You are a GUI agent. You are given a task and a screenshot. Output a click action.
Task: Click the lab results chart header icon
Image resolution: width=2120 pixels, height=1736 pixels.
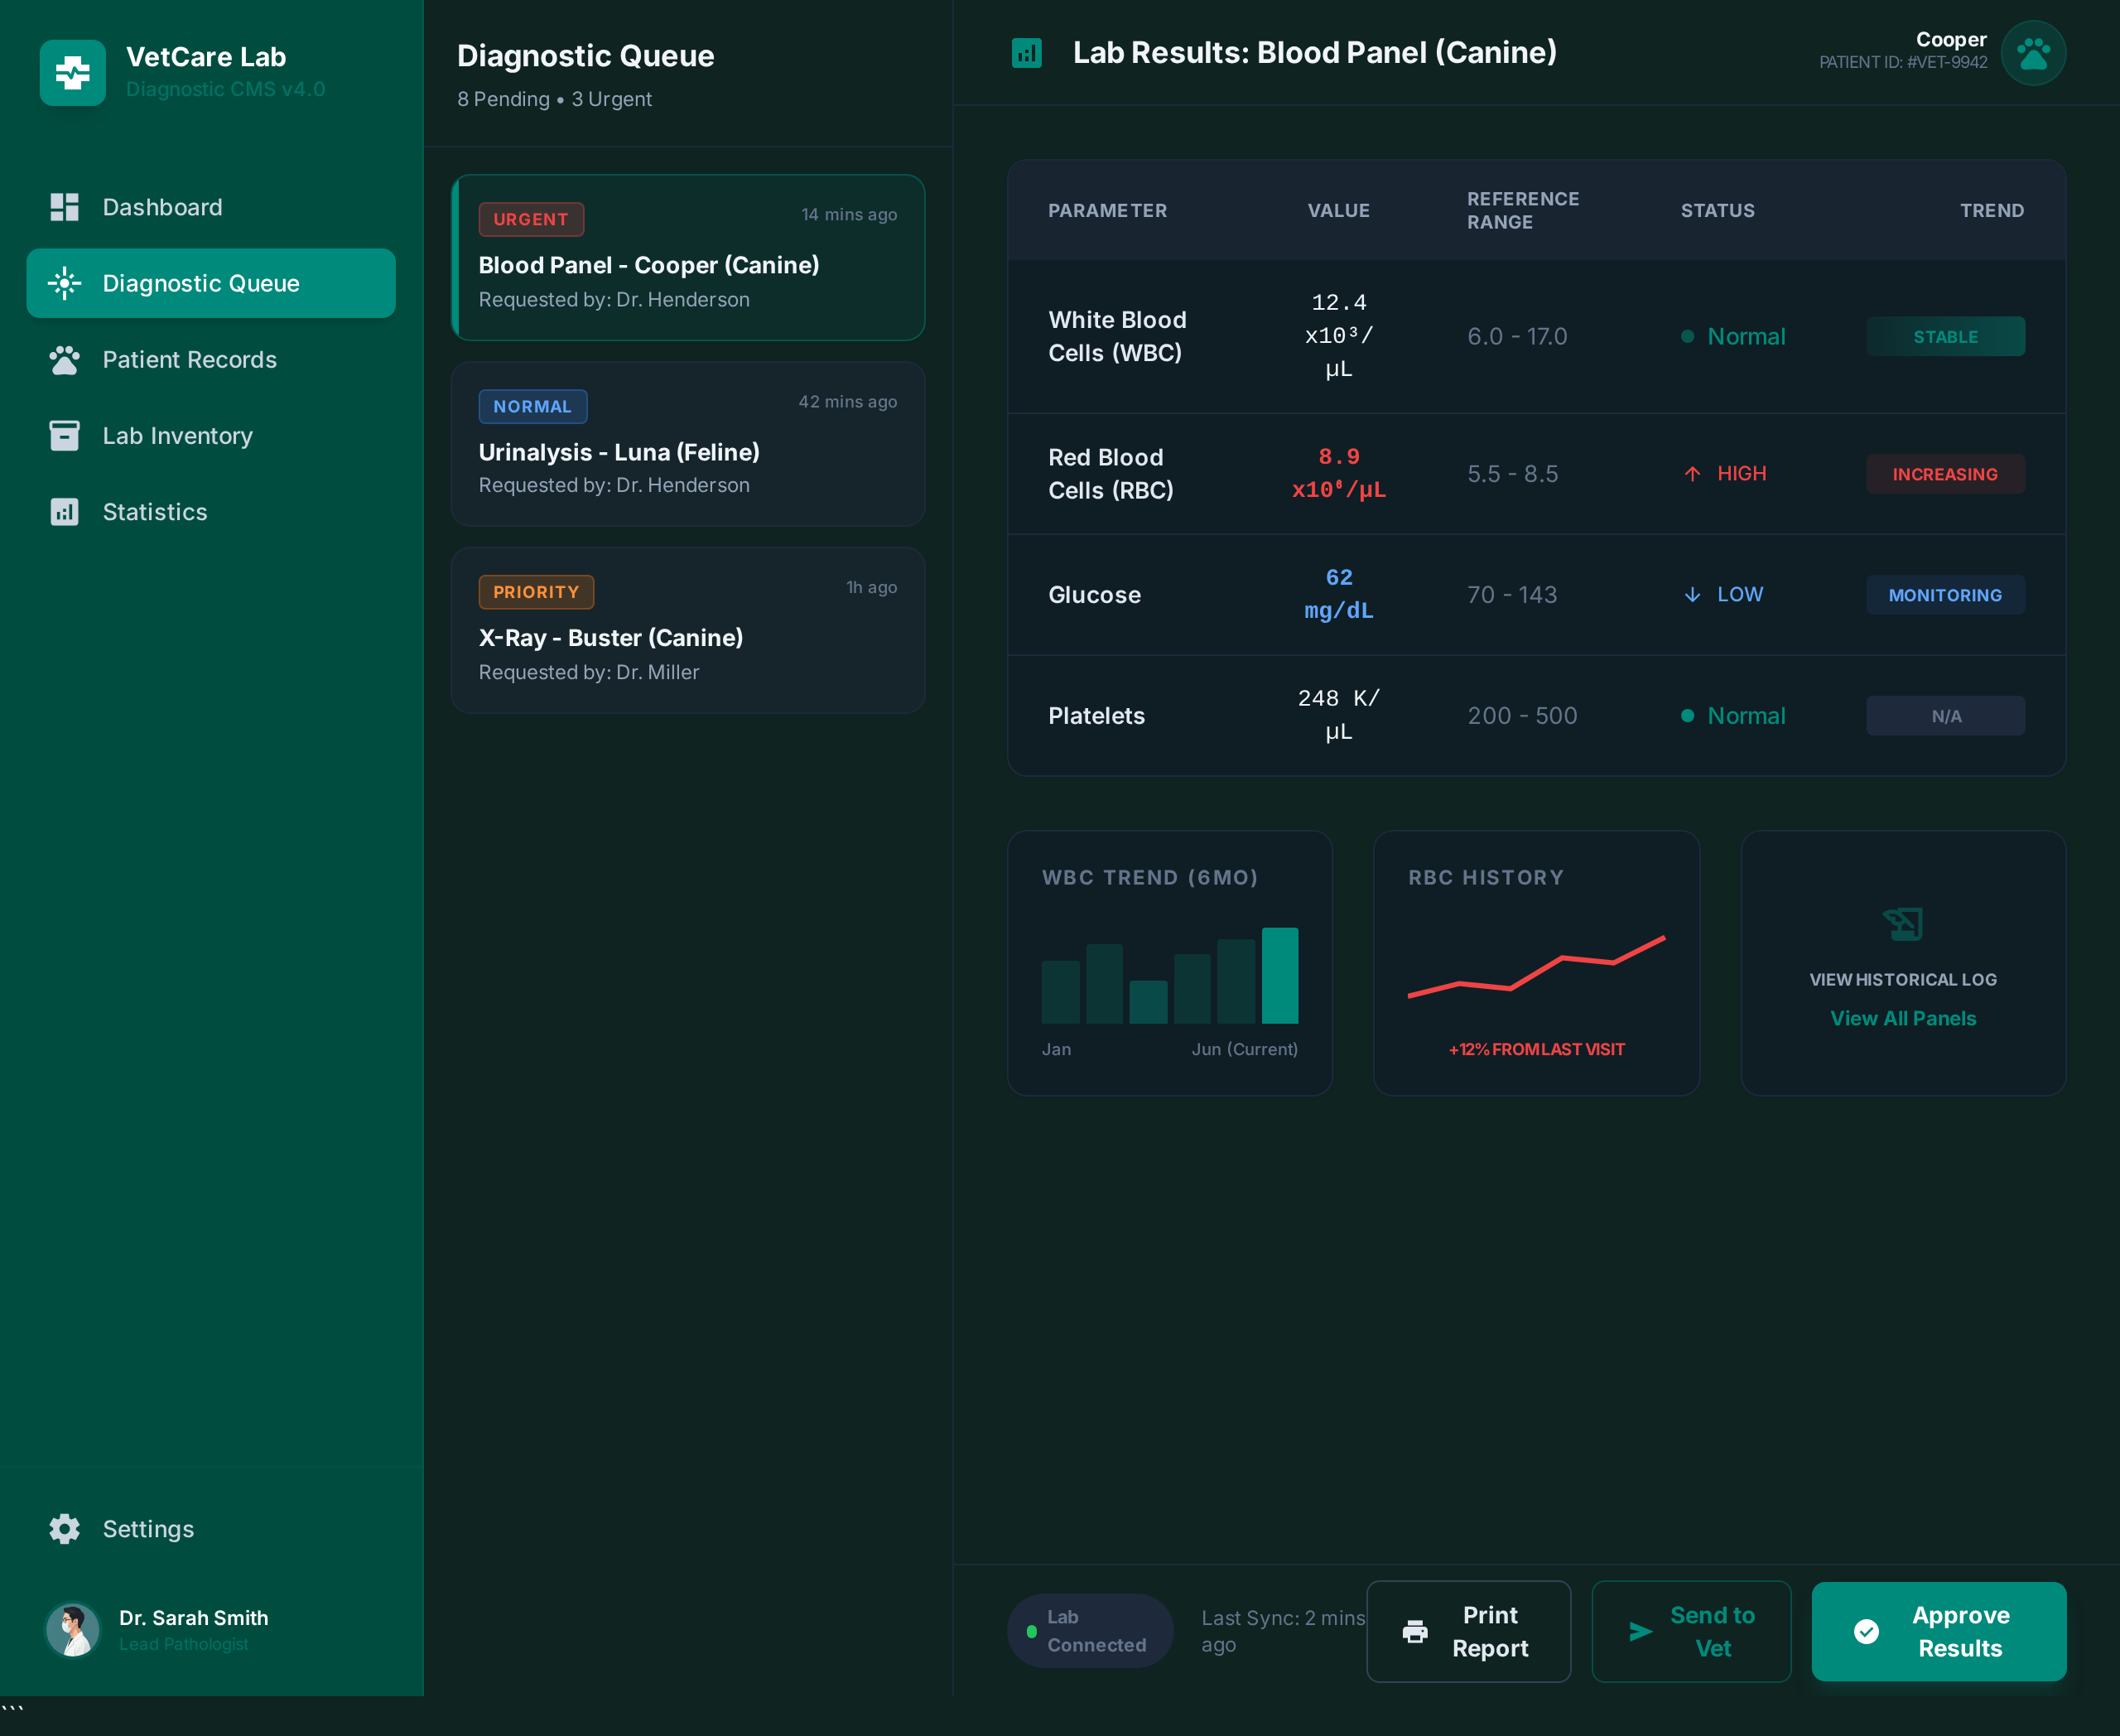(1026, 53)
